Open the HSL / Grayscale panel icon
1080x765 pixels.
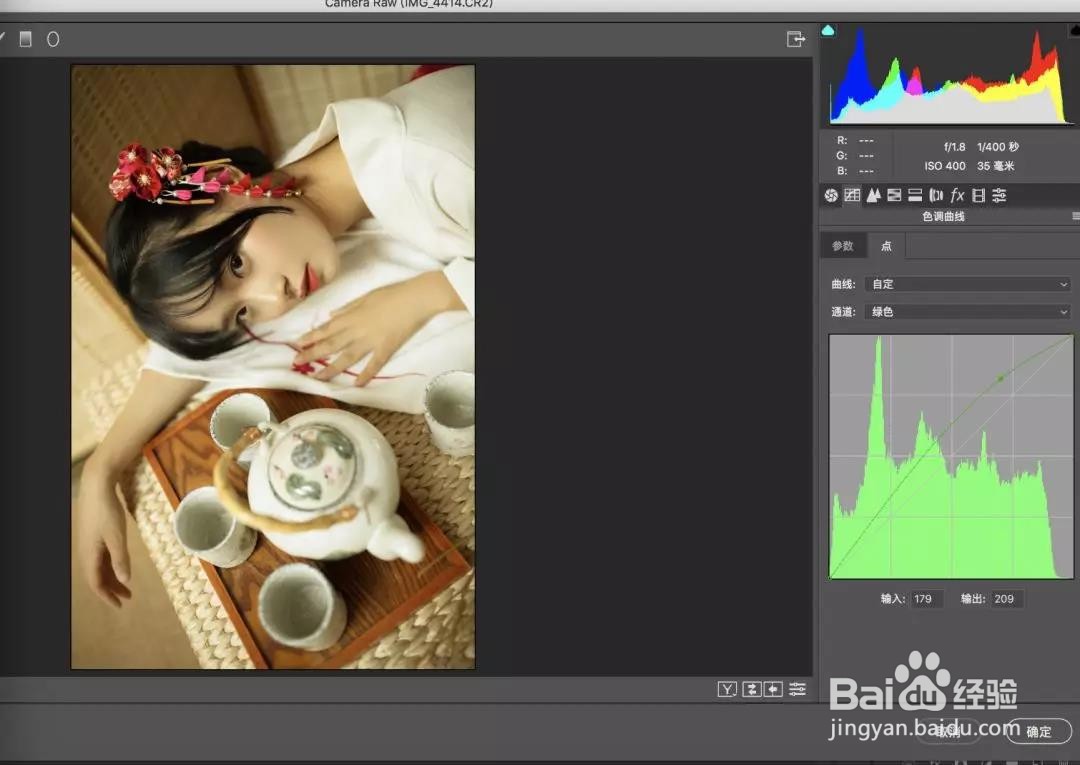click(894, 196)
